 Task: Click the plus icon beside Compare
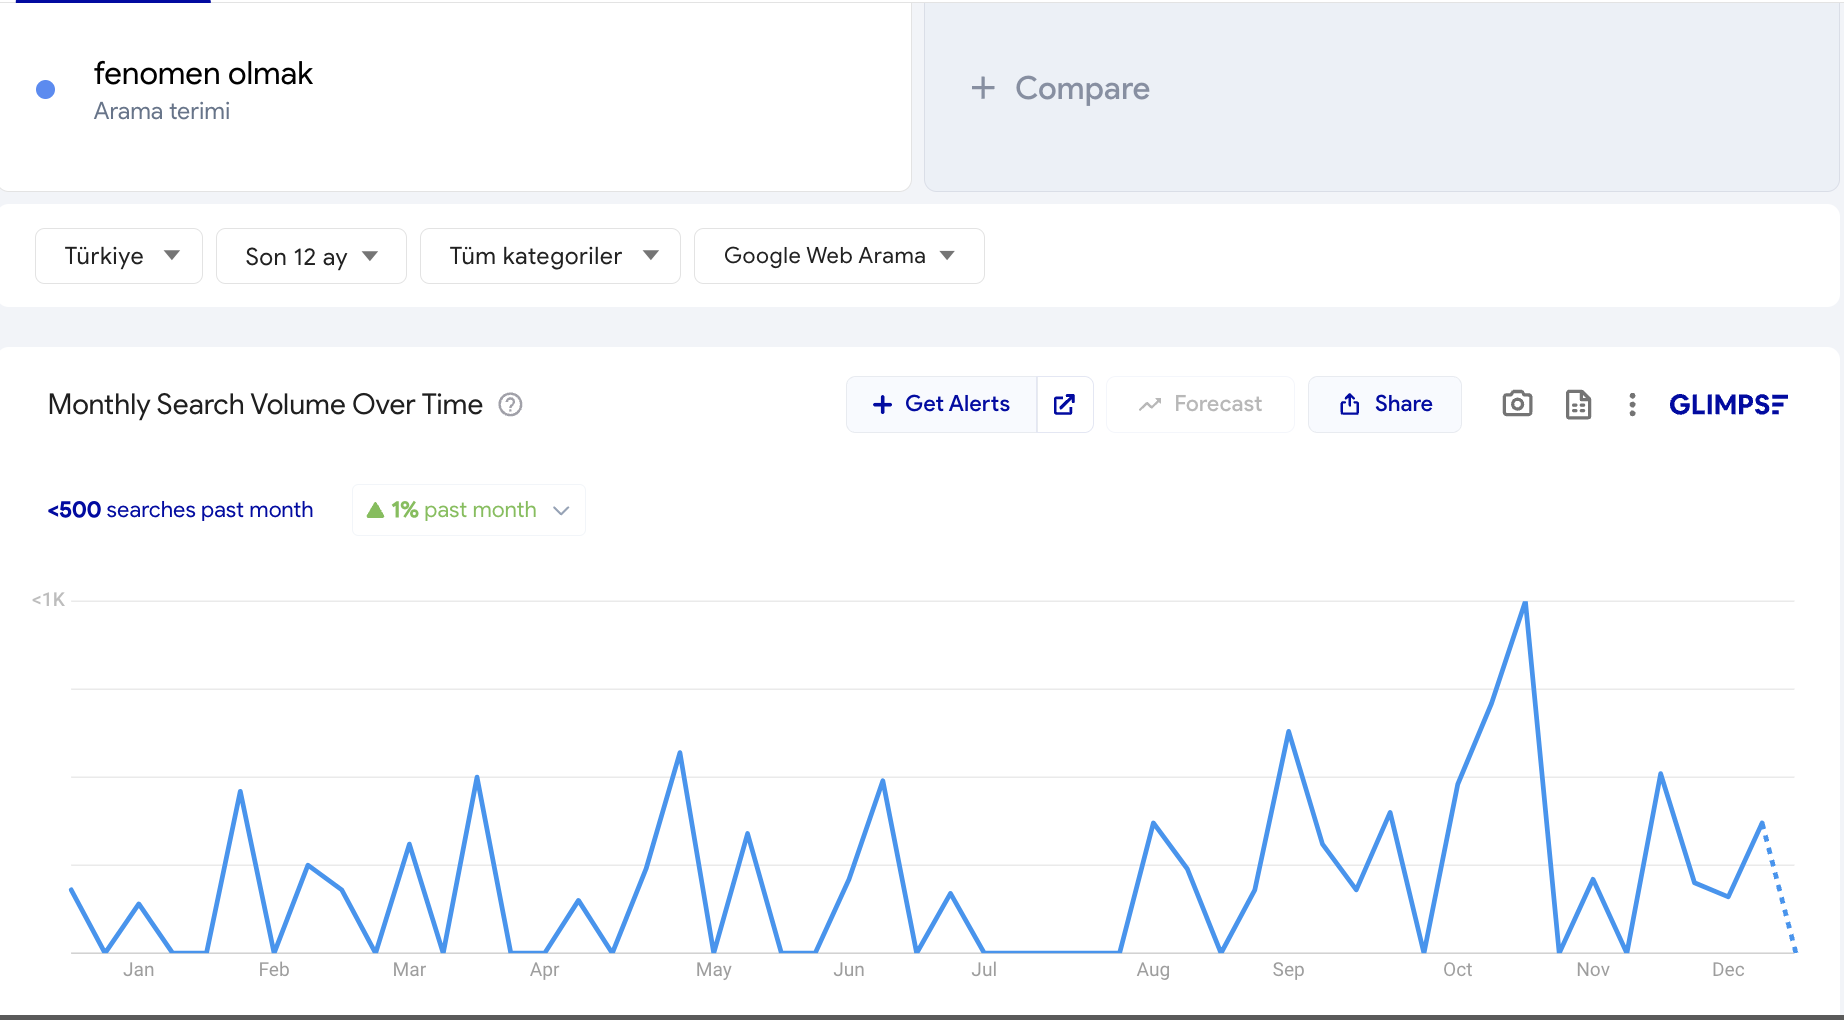click(x=983, y=88)
